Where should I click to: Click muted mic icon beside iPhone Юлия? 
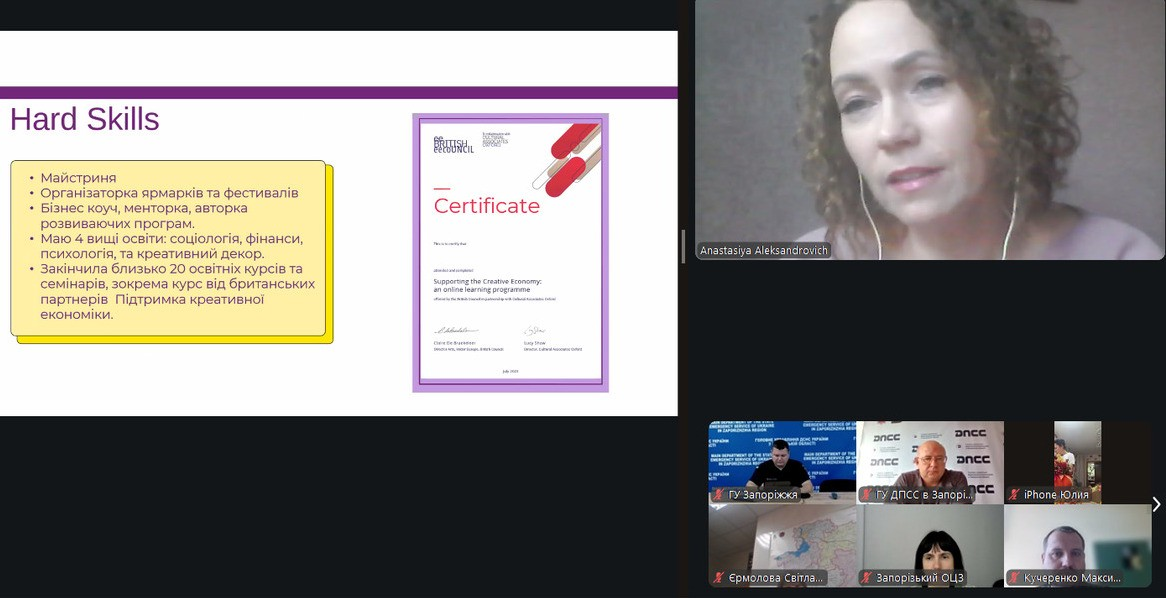(1014, 495)
